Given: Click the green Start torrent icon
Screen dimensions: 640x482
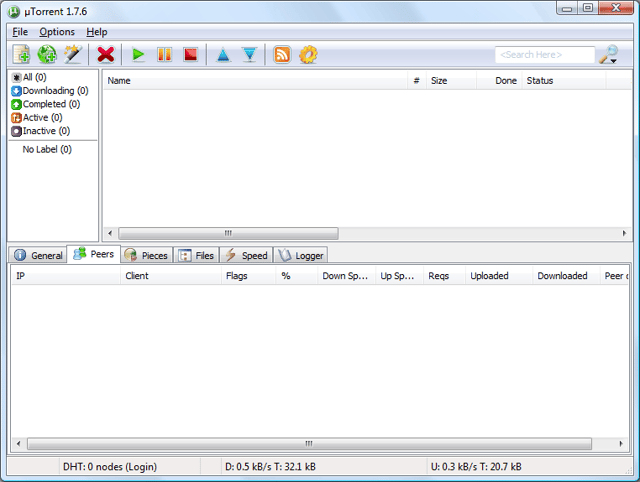Looking at the screenshot, I should [138, 54].
